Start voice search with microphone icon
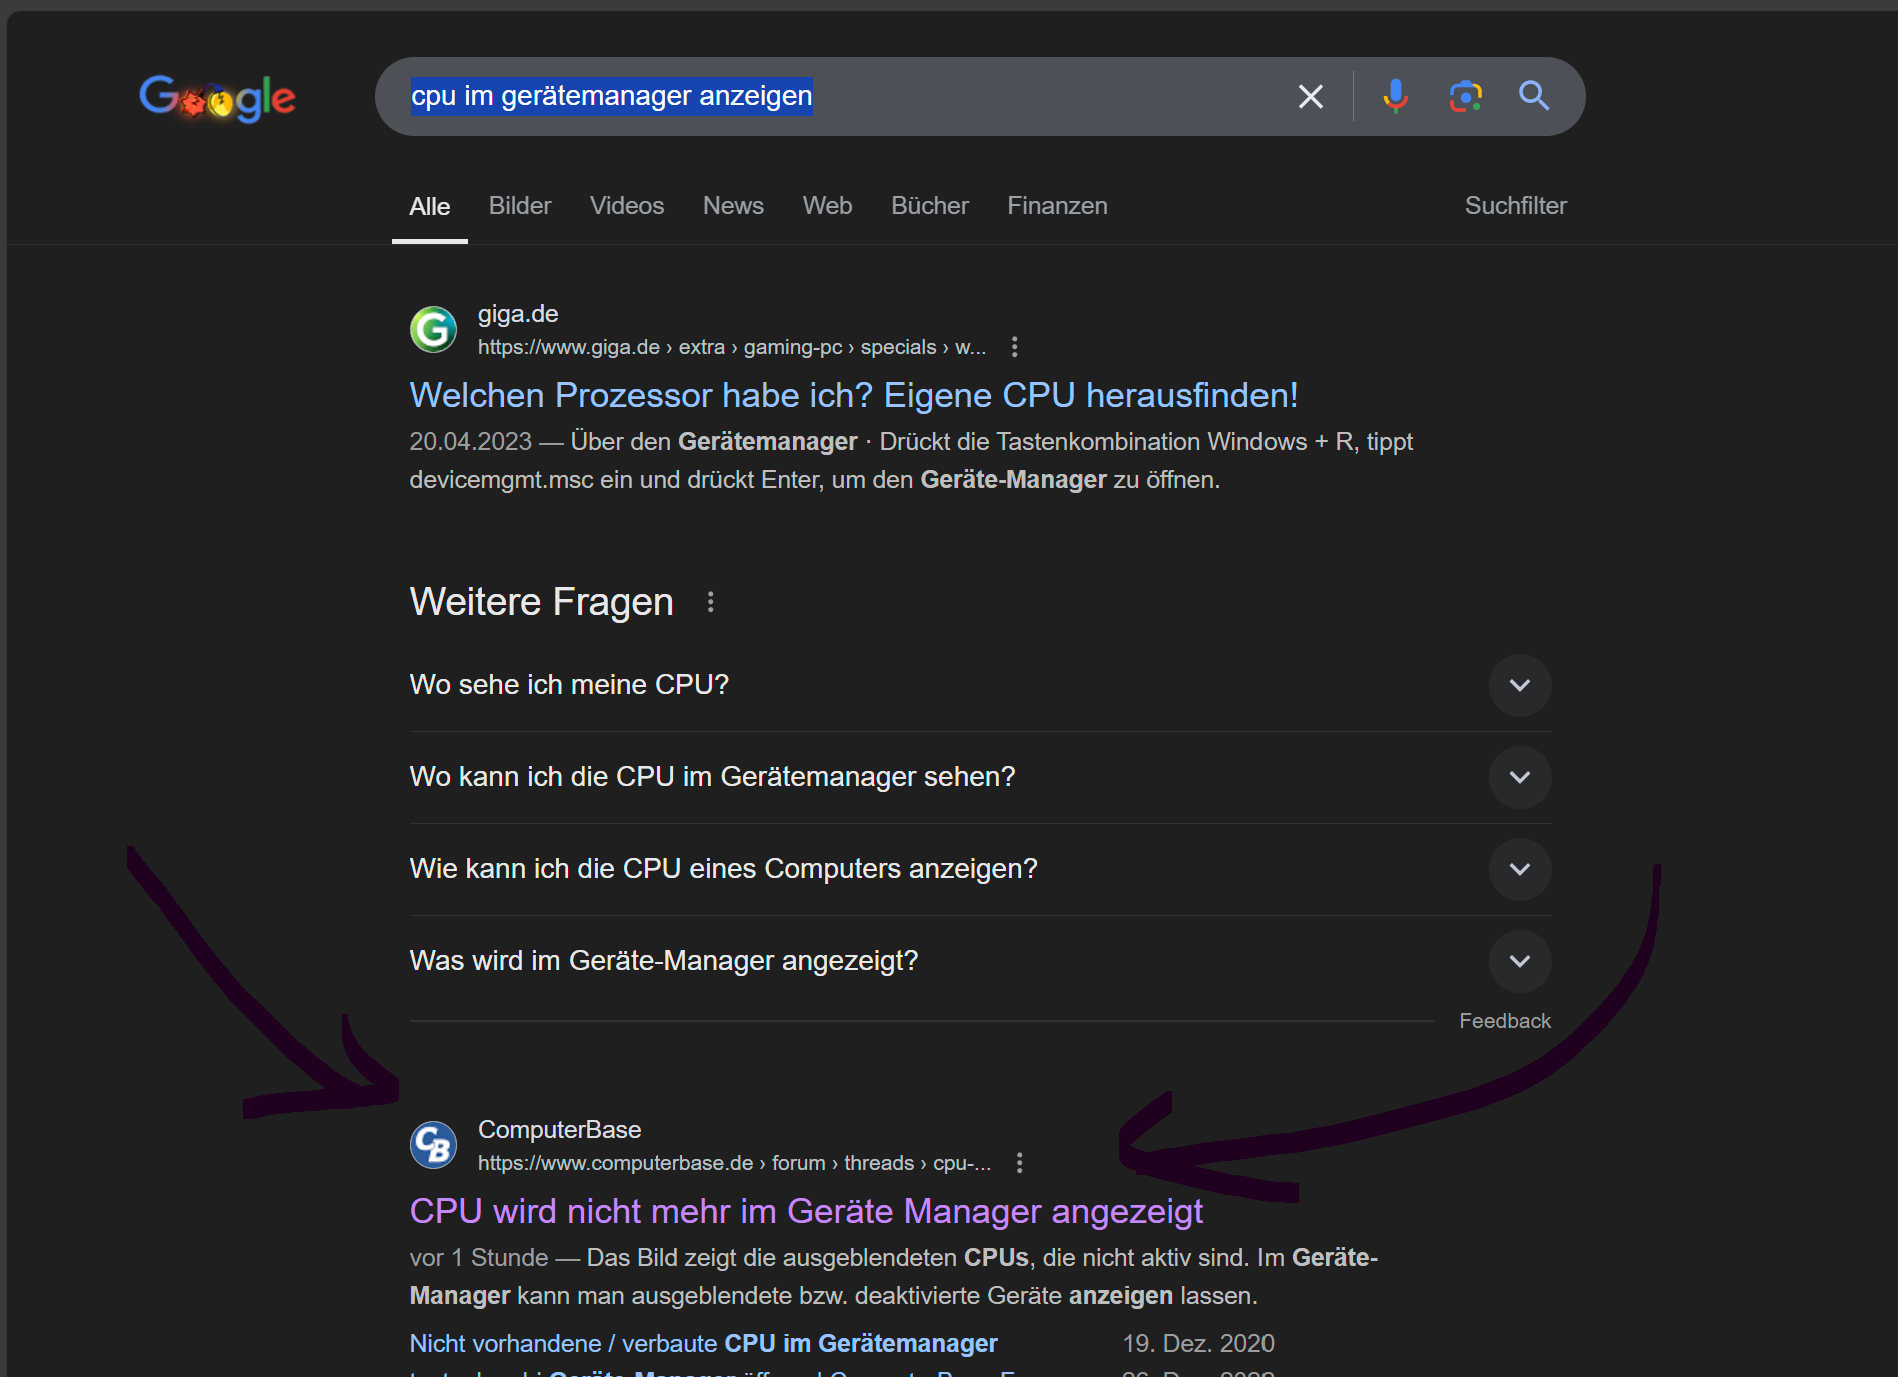This screenshot has width=1898, height=1377. click(x=1395, y=96)
